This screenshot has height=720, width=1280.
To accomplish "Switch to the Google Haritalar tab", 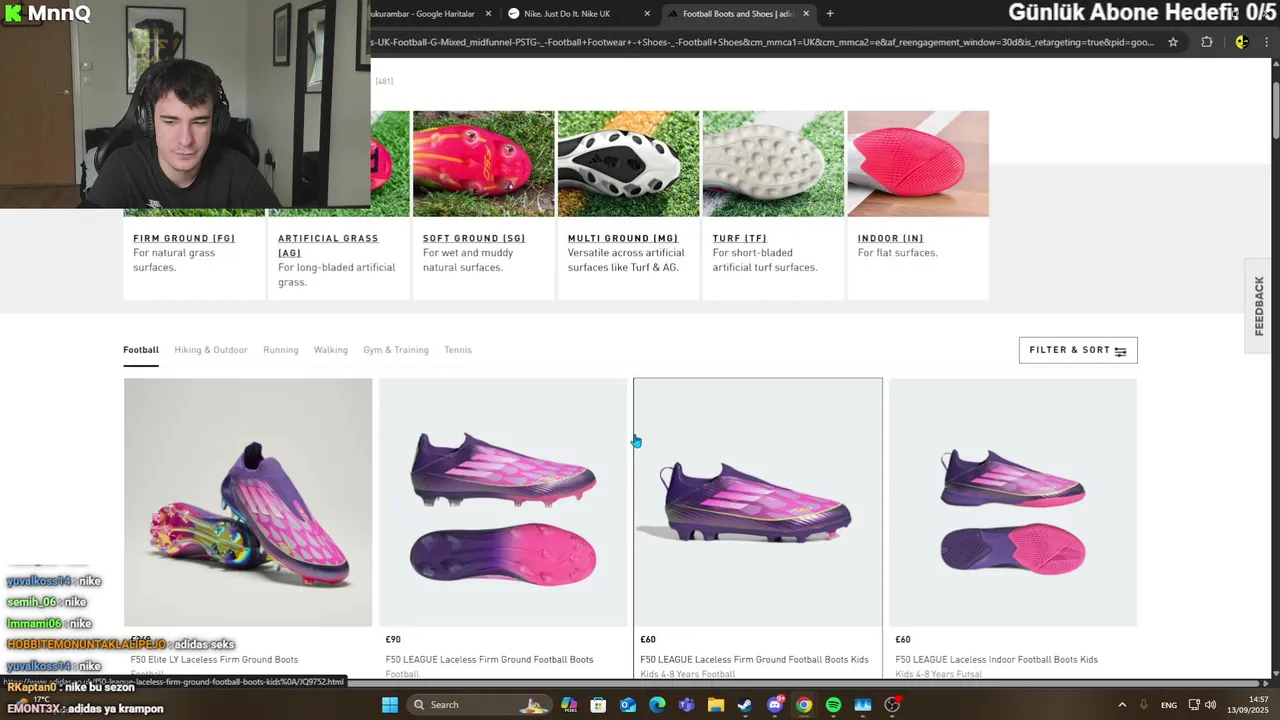I will point(425,14).
